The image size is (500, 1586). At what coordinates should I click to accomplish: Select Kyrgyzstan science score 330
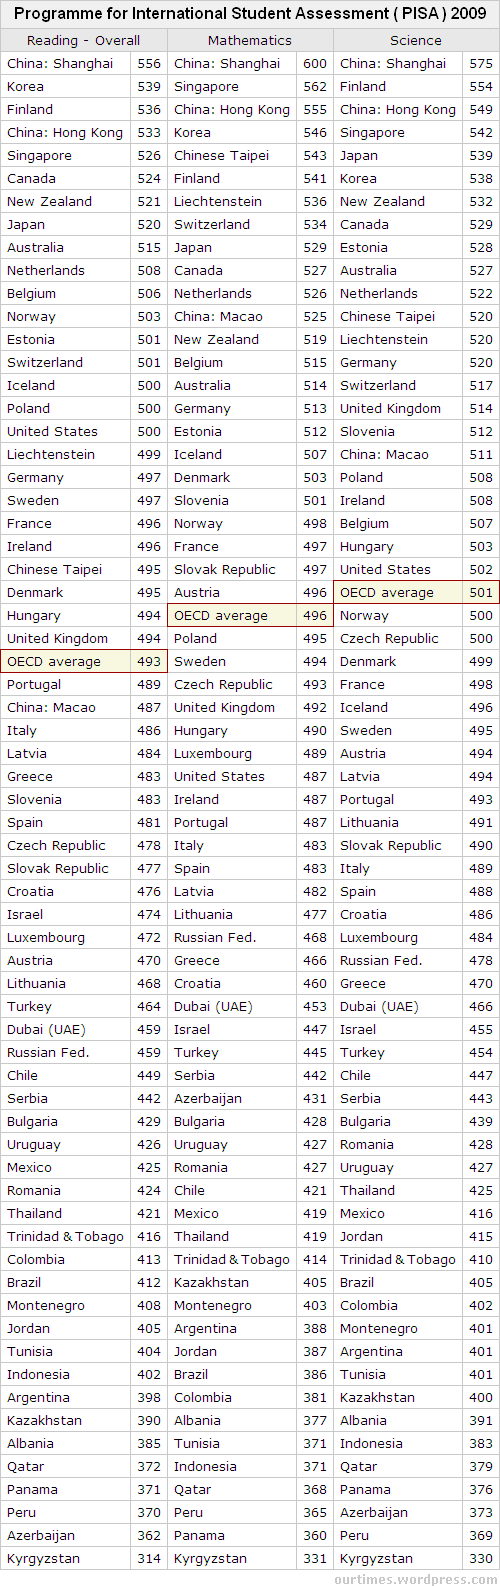coord(481,1558)
